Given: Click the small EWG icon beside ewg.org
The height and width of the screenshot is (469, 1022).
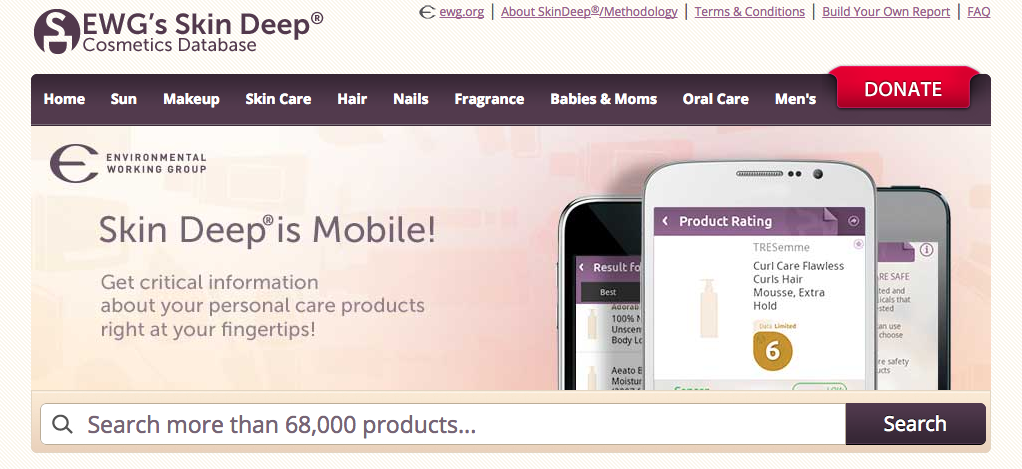Looking at the screenshot, I should pyautogui.click(x=427, y=12).
